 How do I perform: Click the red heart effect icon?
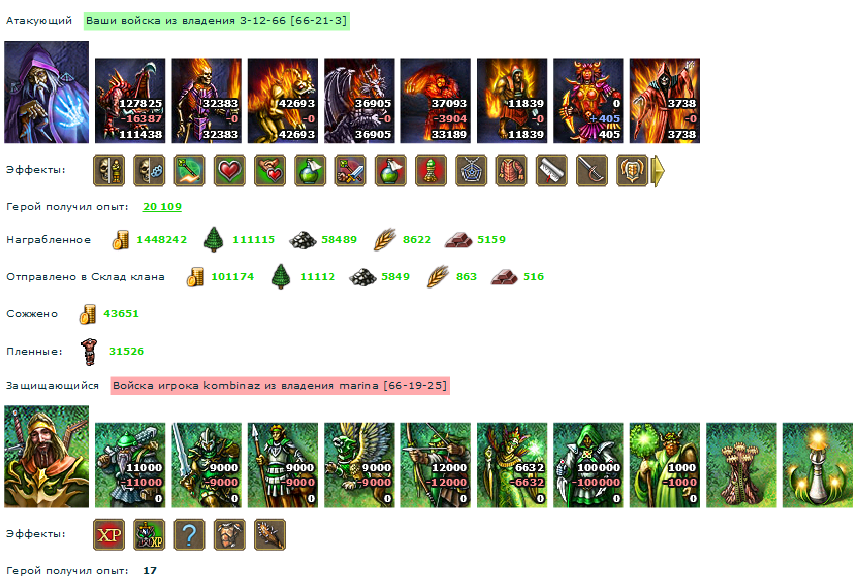coord(230,170)
